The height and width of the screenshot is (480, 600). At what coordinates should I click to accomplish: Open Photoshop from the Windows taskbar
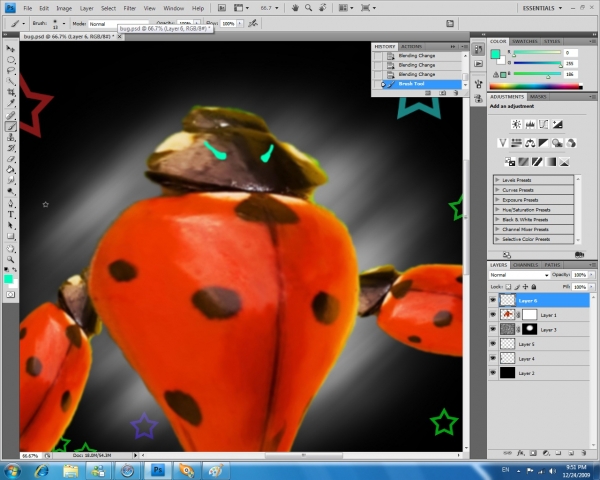point(157,470)
